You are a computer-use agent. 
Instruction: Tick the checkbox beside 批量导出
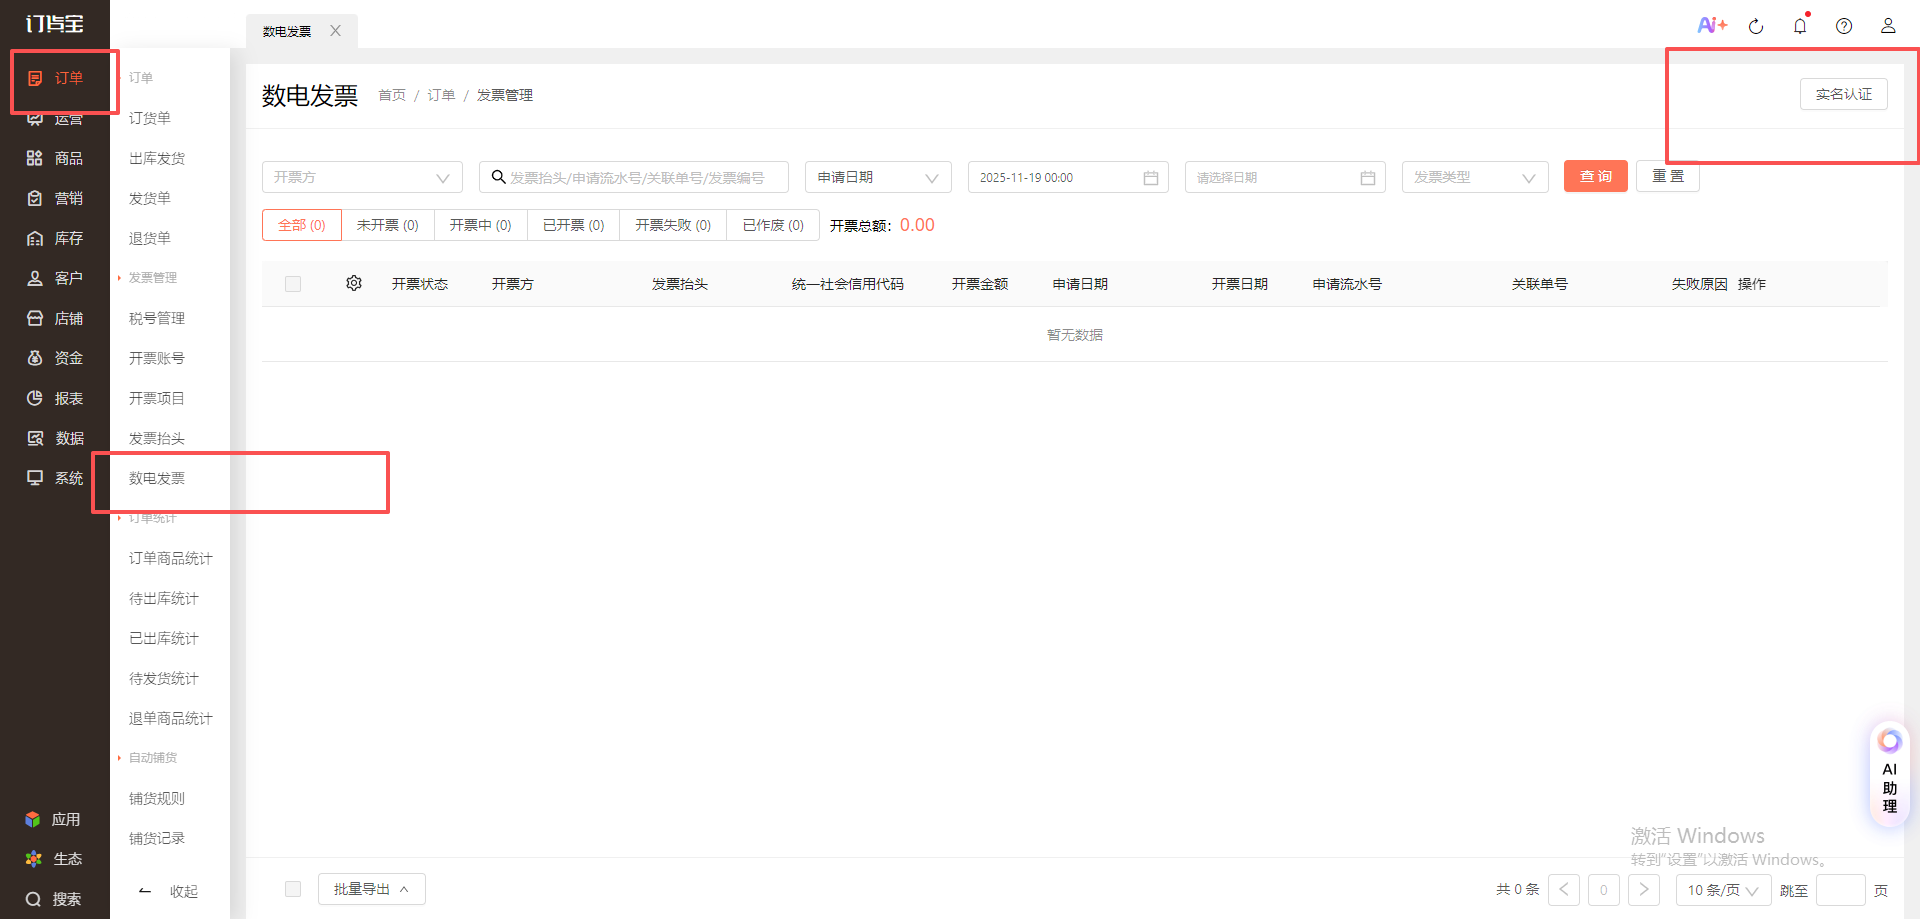293,889
